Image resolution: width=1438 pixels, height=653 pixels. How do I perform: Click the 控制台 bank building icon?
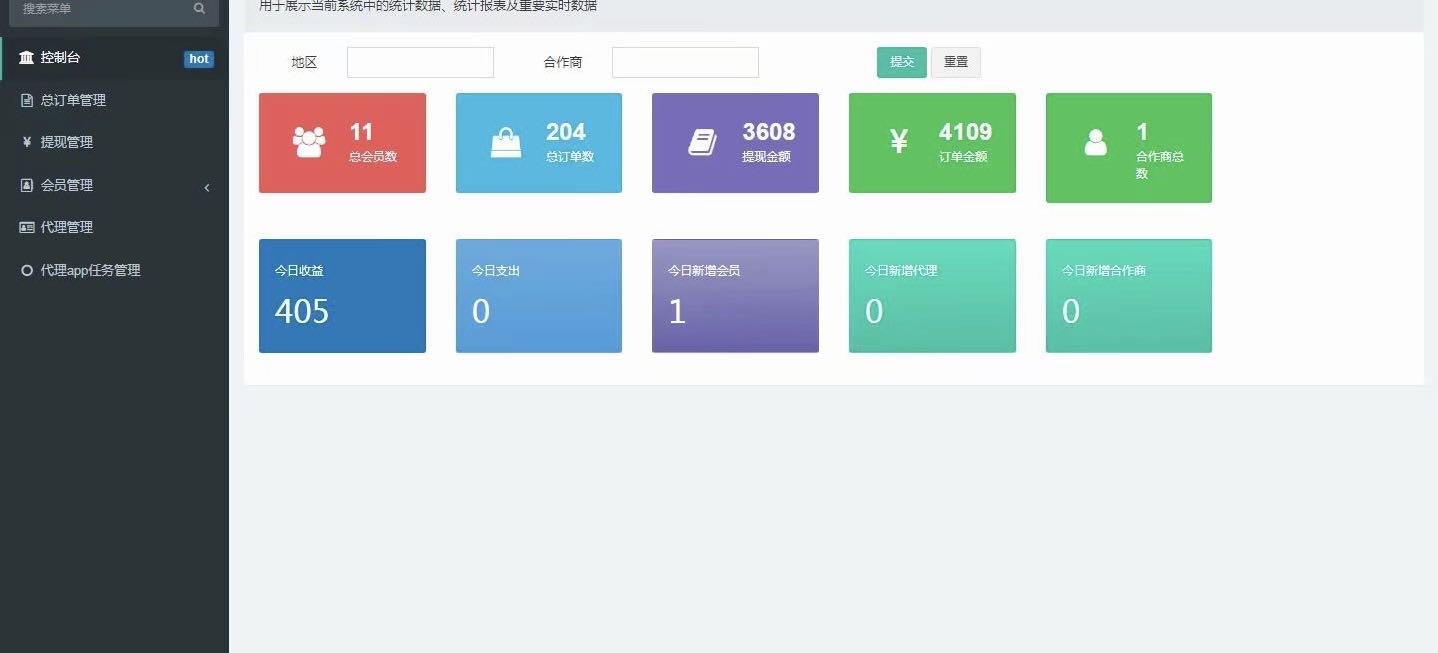point(26,58)
